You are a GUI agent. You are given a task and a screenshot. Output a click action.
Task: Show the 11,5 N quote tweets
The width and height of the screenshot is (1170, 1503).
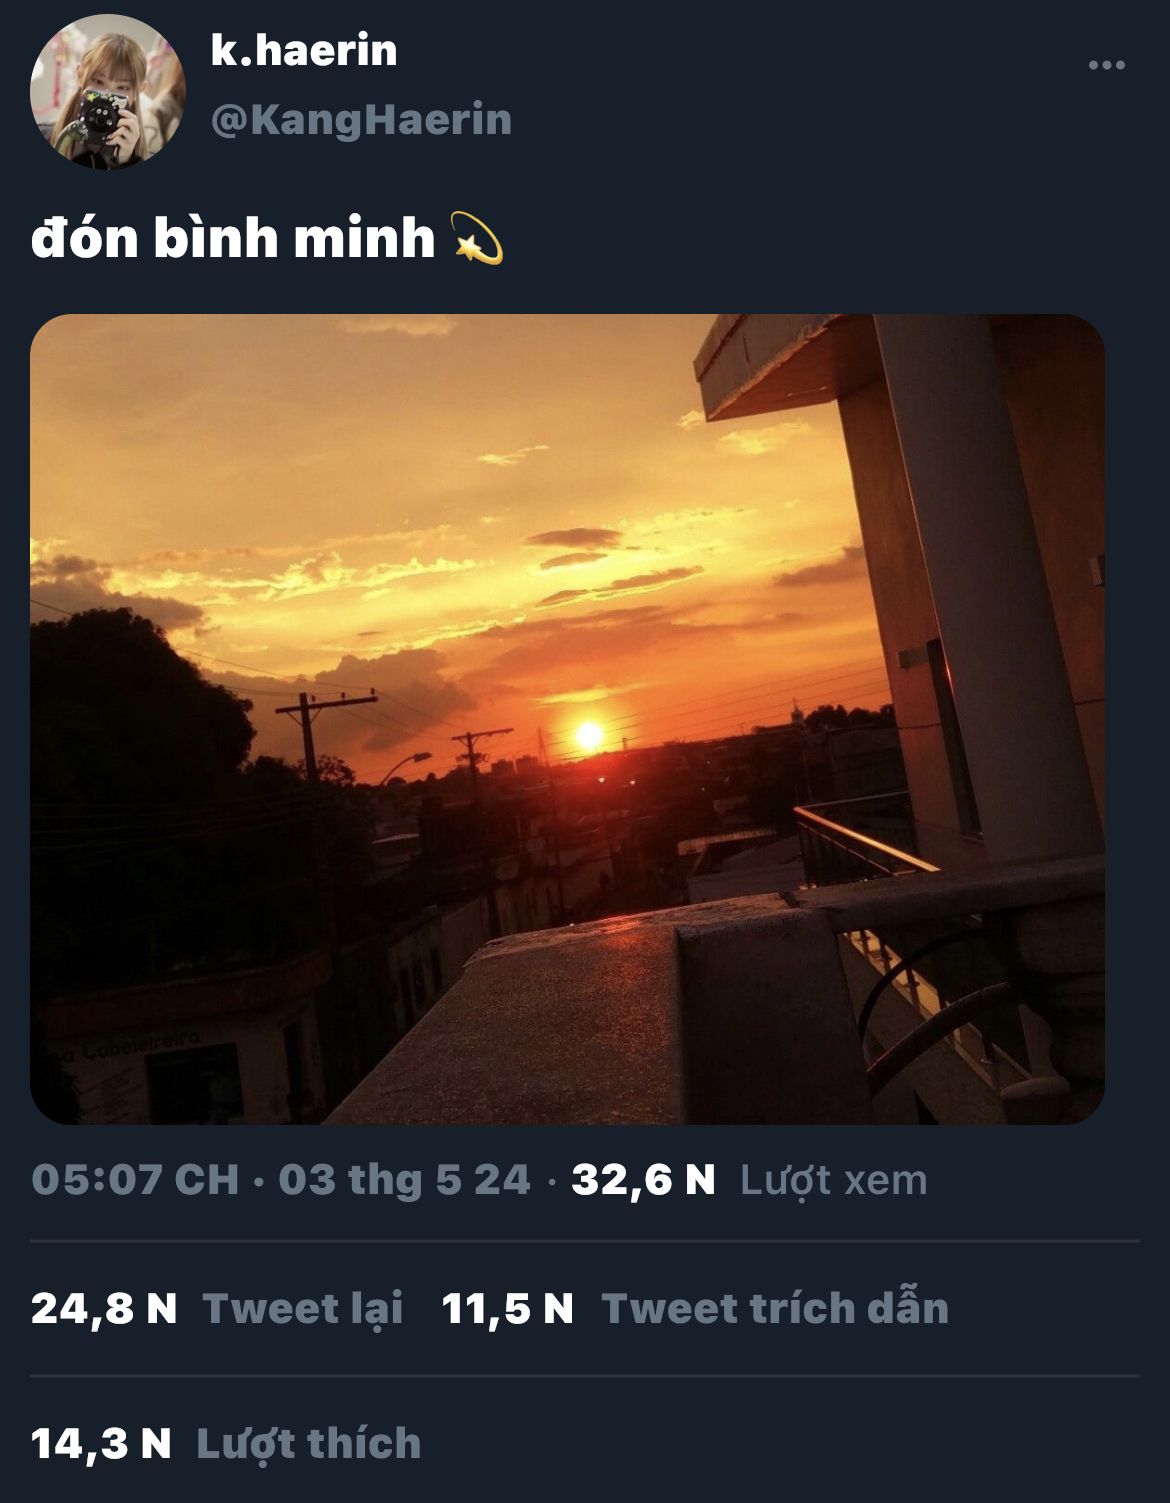pos(508,1308)
